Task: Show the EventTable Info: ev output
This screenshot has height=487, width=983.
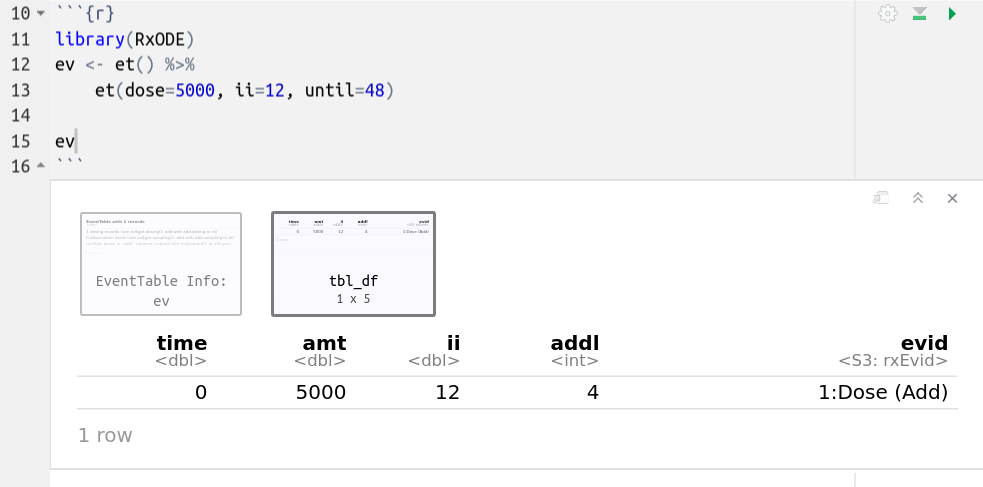Action: [x=161, y=264]
